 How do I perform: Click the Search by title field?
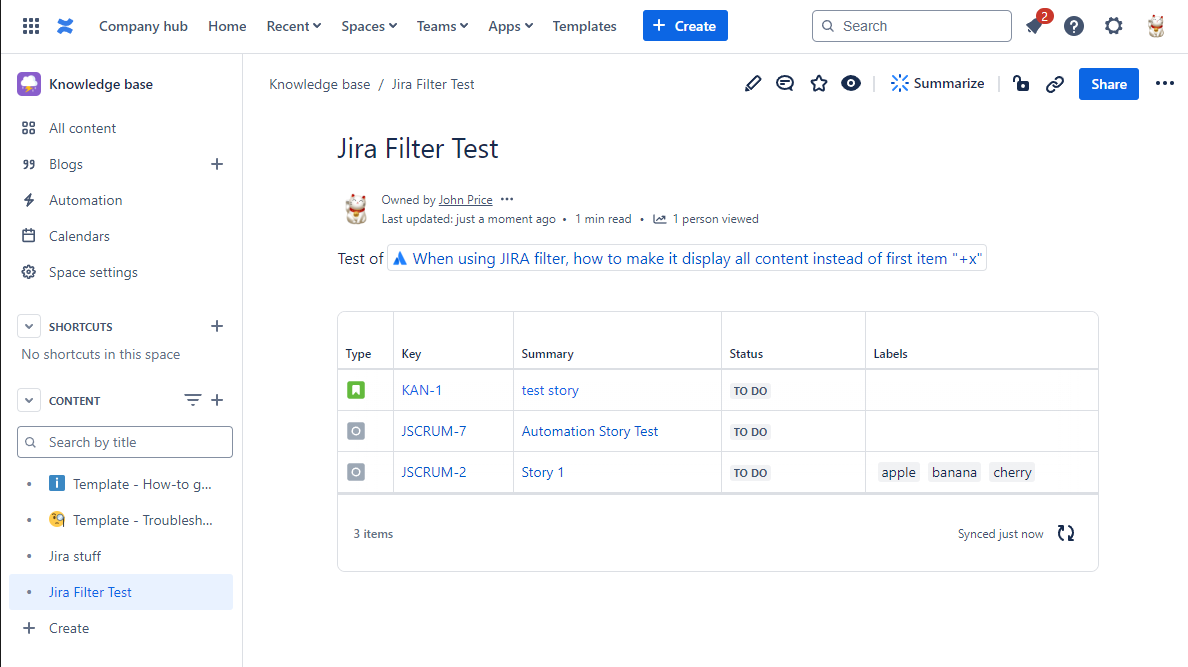click(x=124, y=441)
